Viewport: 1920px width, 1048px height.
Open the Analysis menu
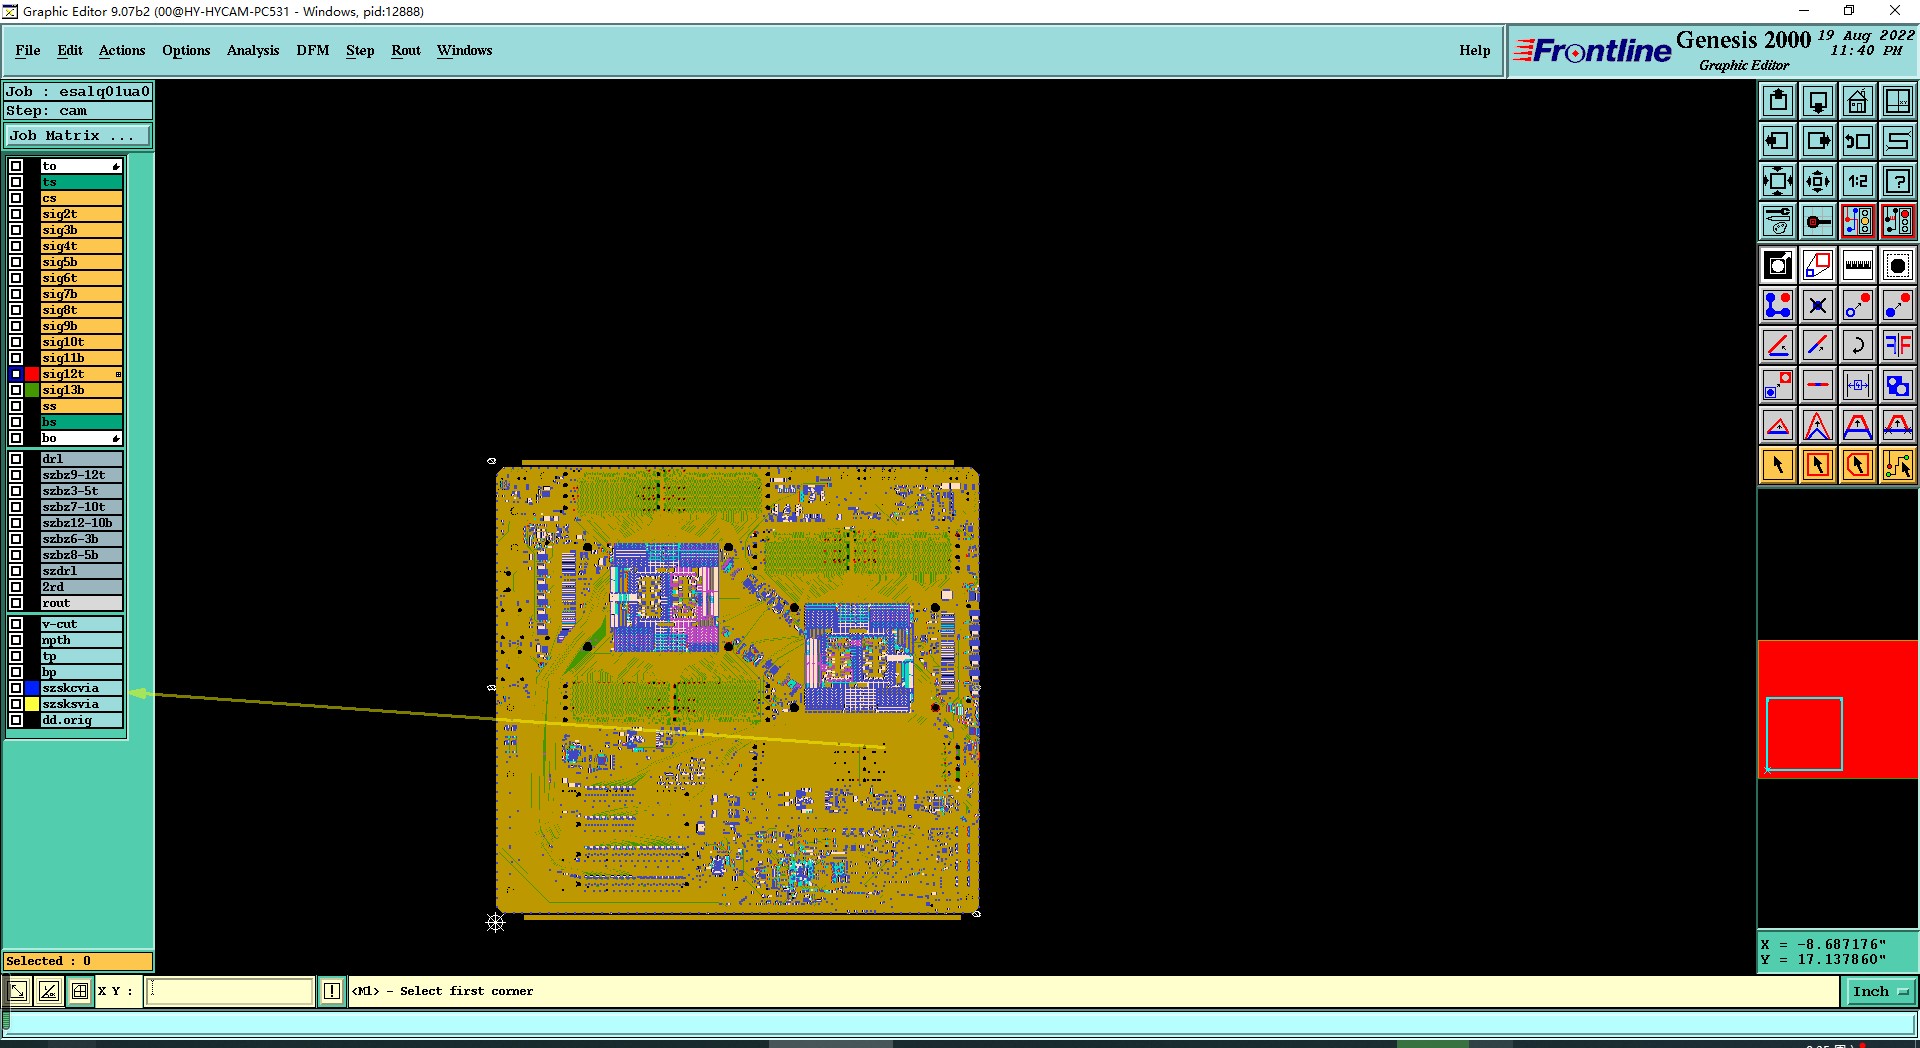[253, 50]
